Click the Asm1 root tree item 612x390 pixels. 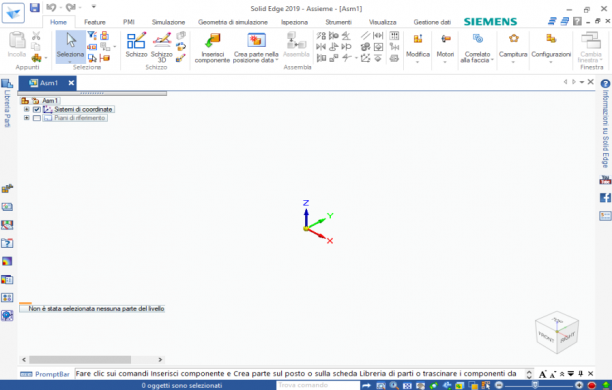(x=50, y=101)
